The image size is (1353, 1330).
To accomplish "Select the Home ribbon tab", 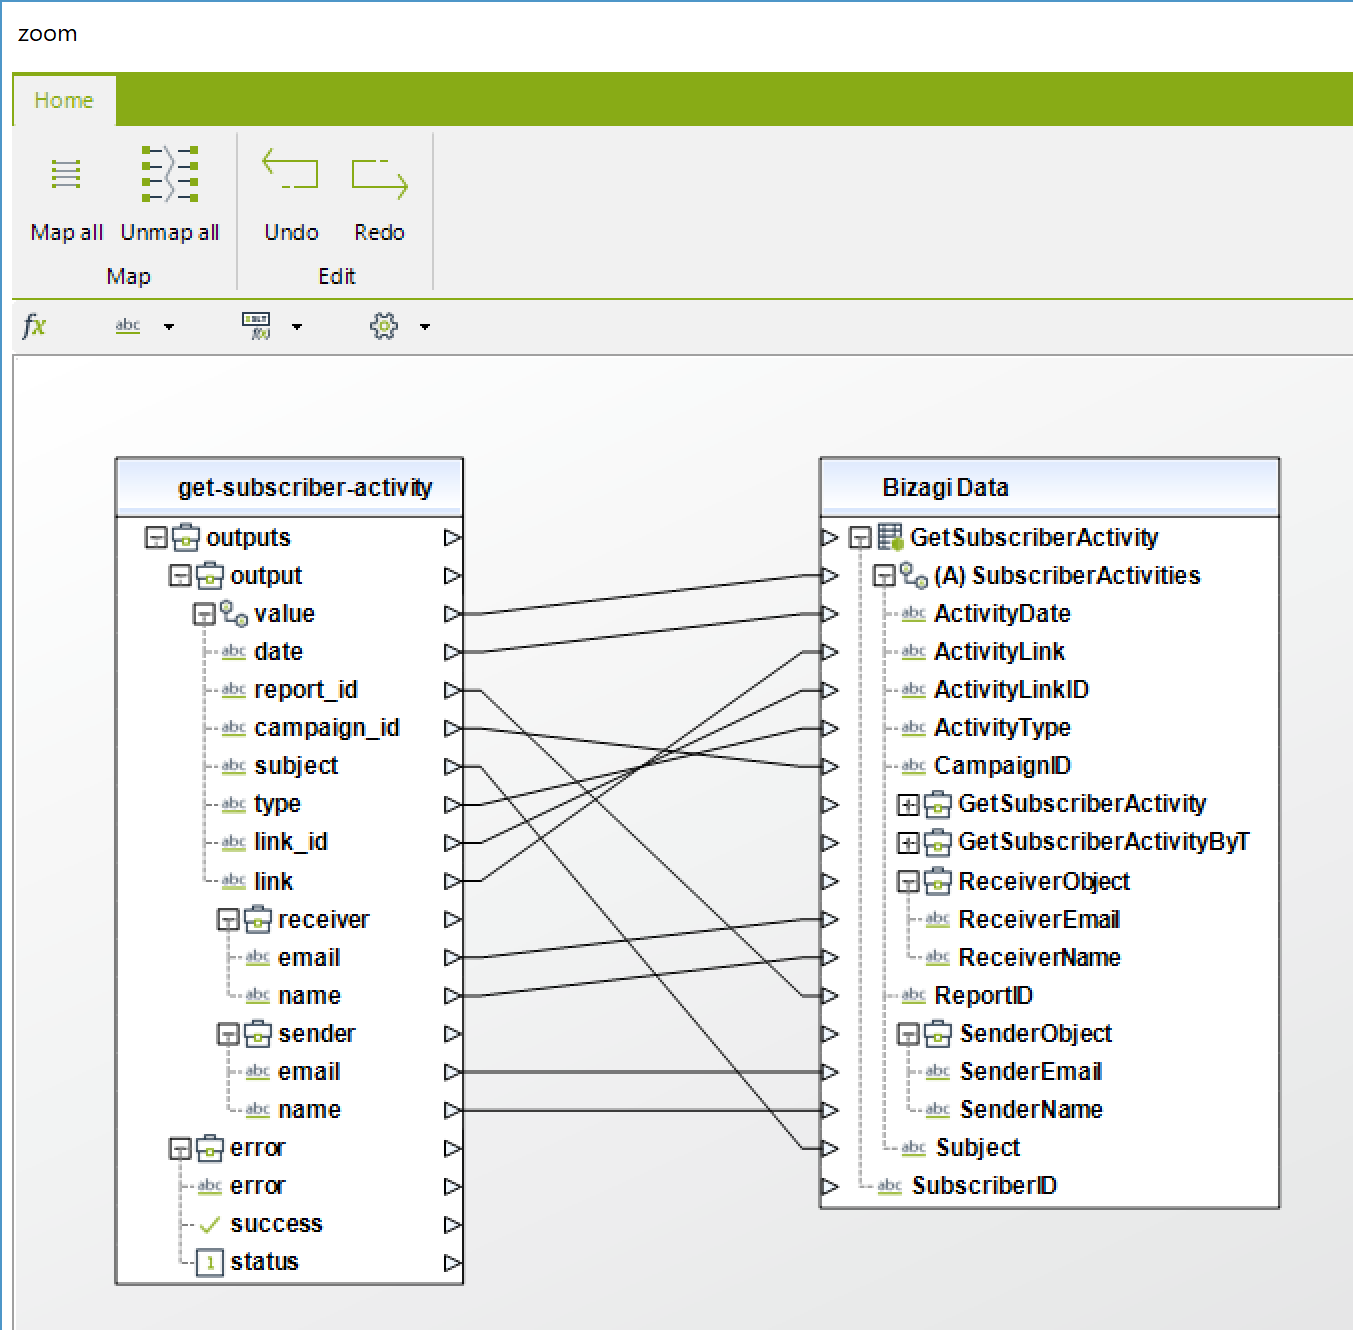I will pos(64,100).
